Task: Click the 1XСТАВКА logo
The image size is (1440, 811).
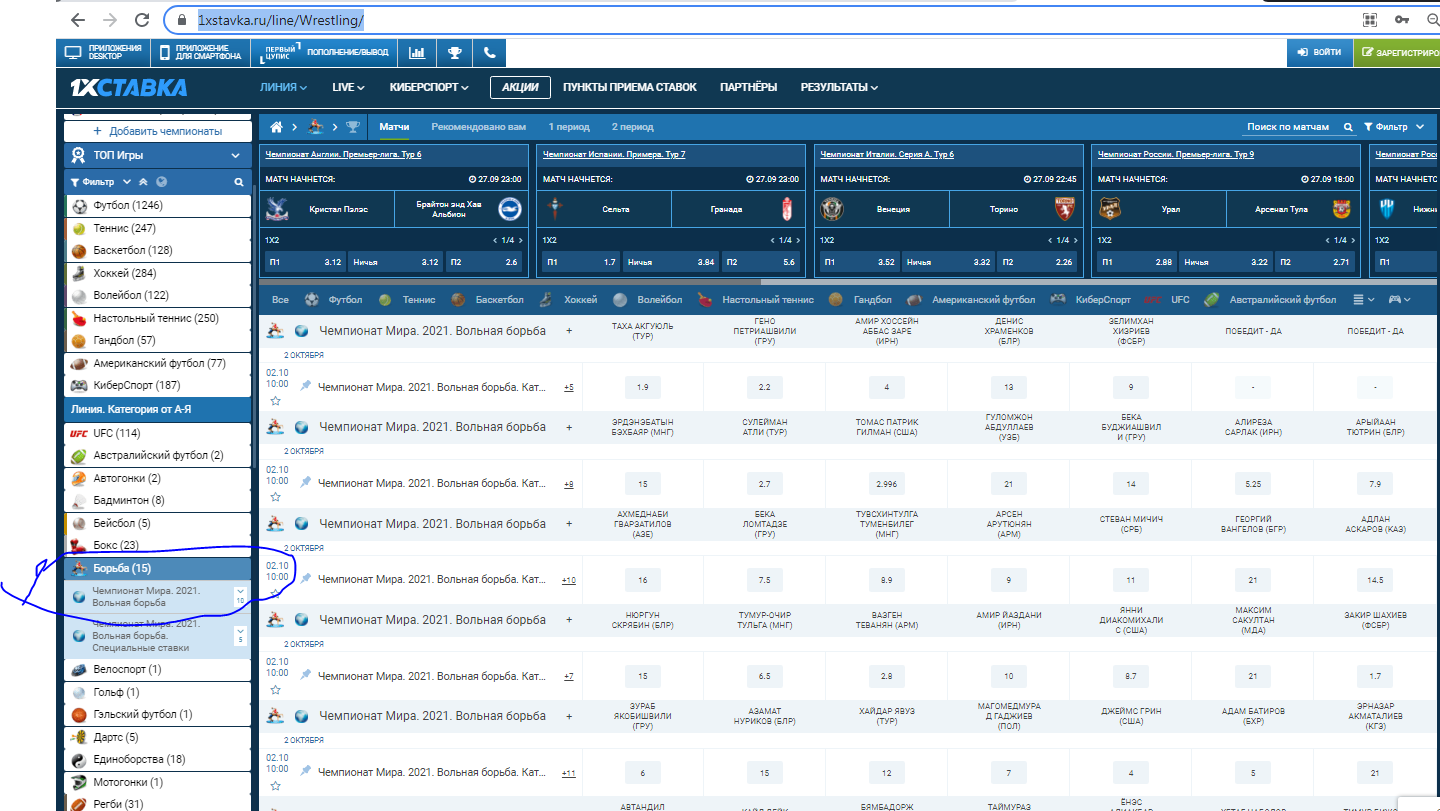Action: (x=128, y=87)
